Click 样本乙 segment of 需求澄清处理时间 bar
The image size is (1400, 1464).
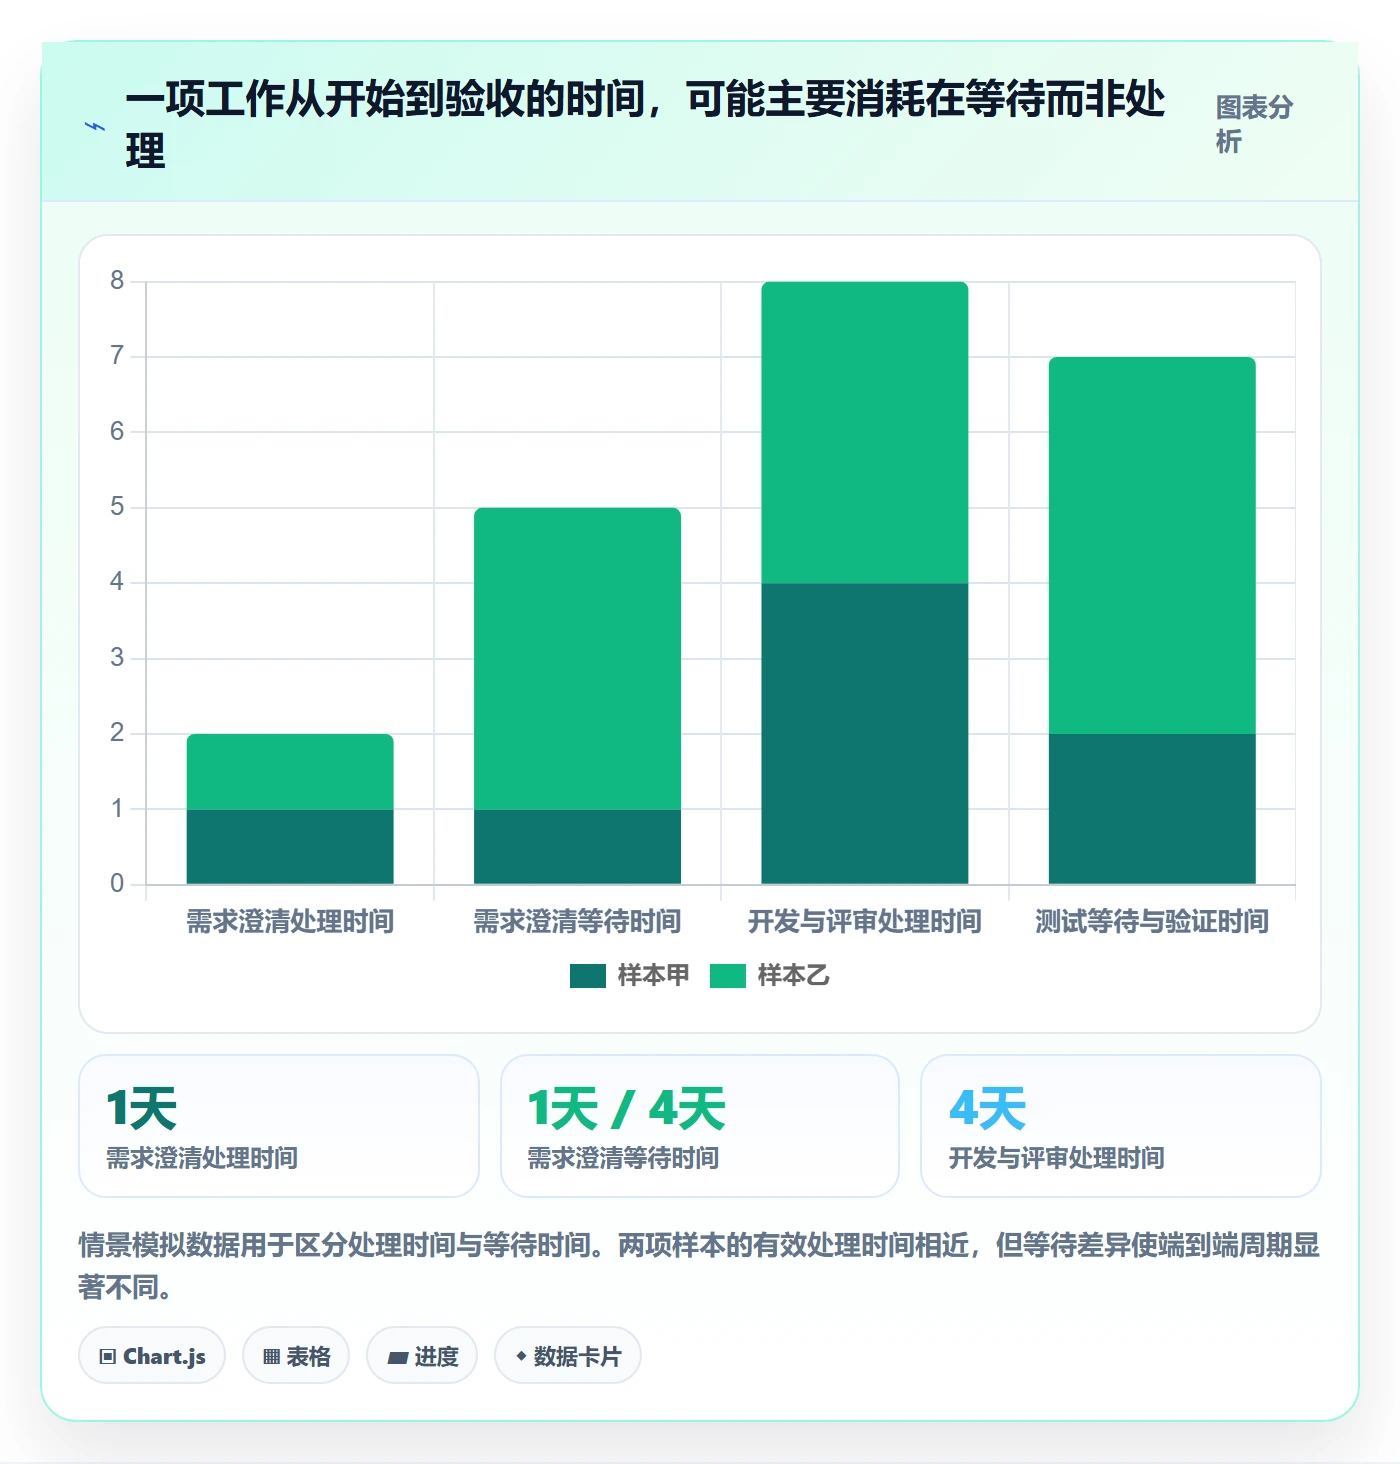290,772
